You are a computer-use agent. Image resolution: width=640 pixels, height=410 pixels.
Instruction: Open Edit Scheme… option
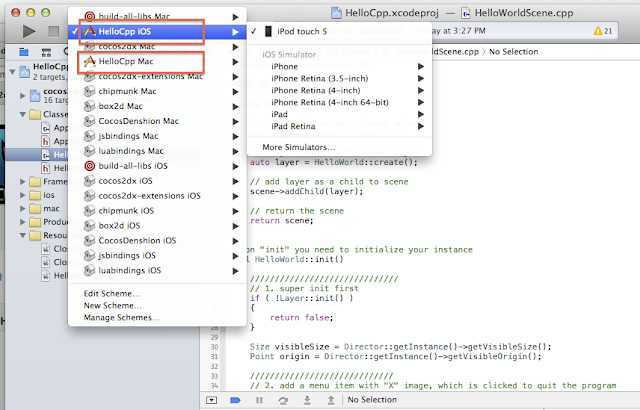tap(111, 294)
